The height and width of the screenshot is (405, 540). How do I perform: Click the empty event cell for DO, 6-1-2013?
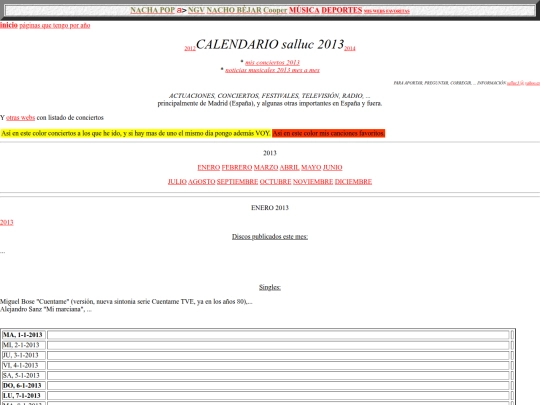tap(278, 385)
